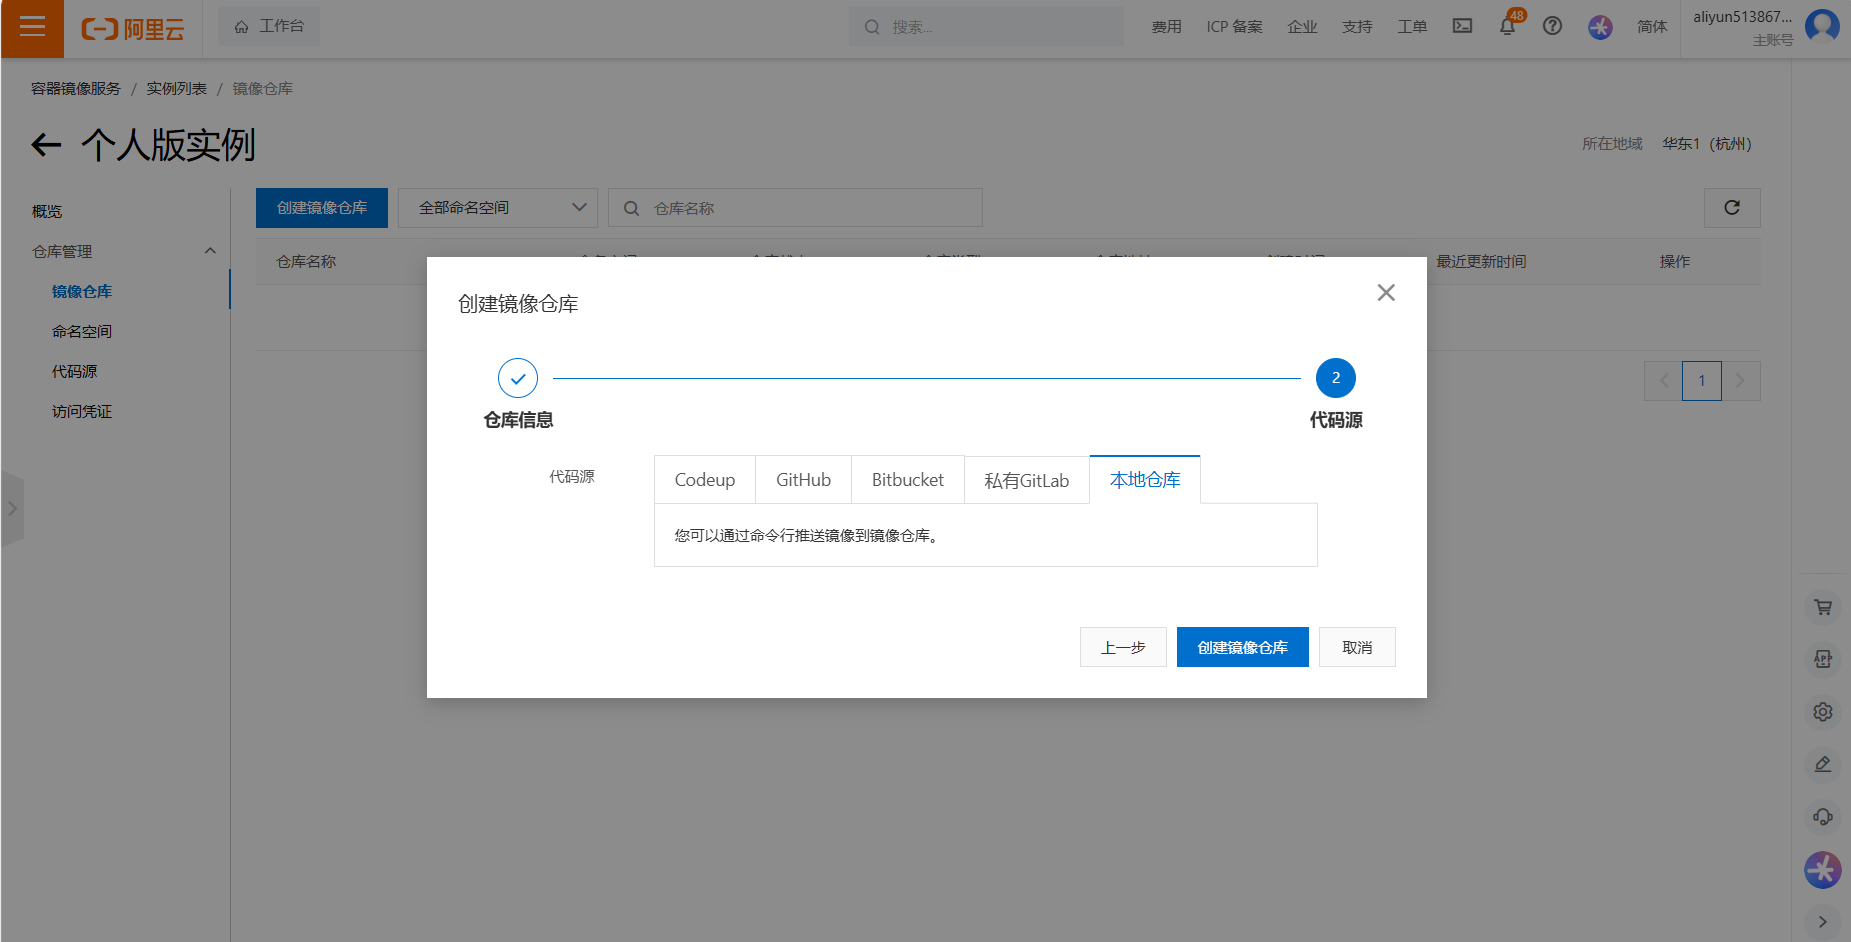Open the Cloud Shell terminal icon
The width and height of the screenshot is (1851, 942).
pos(1462,27)
